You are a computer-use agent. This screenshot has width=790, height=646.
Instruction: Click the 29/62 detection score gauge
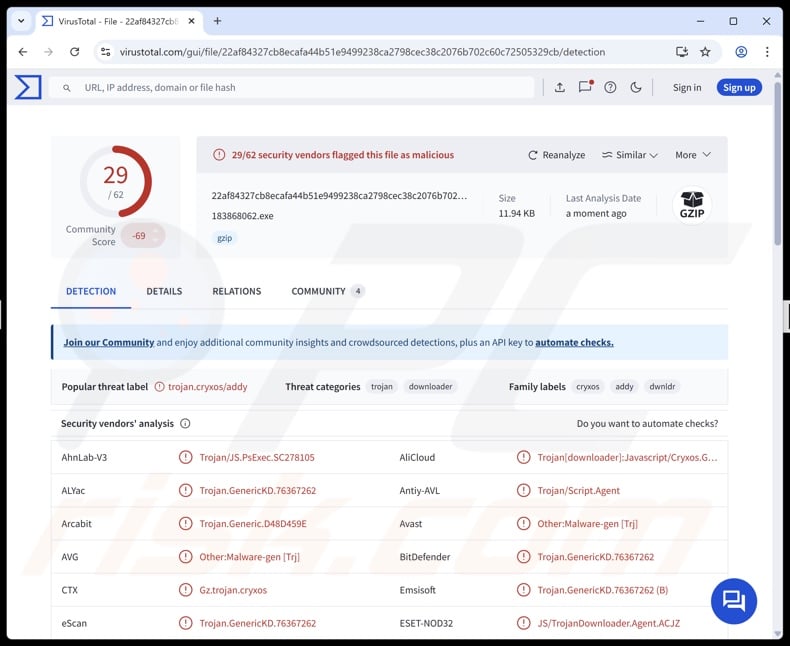pos(116,181)
